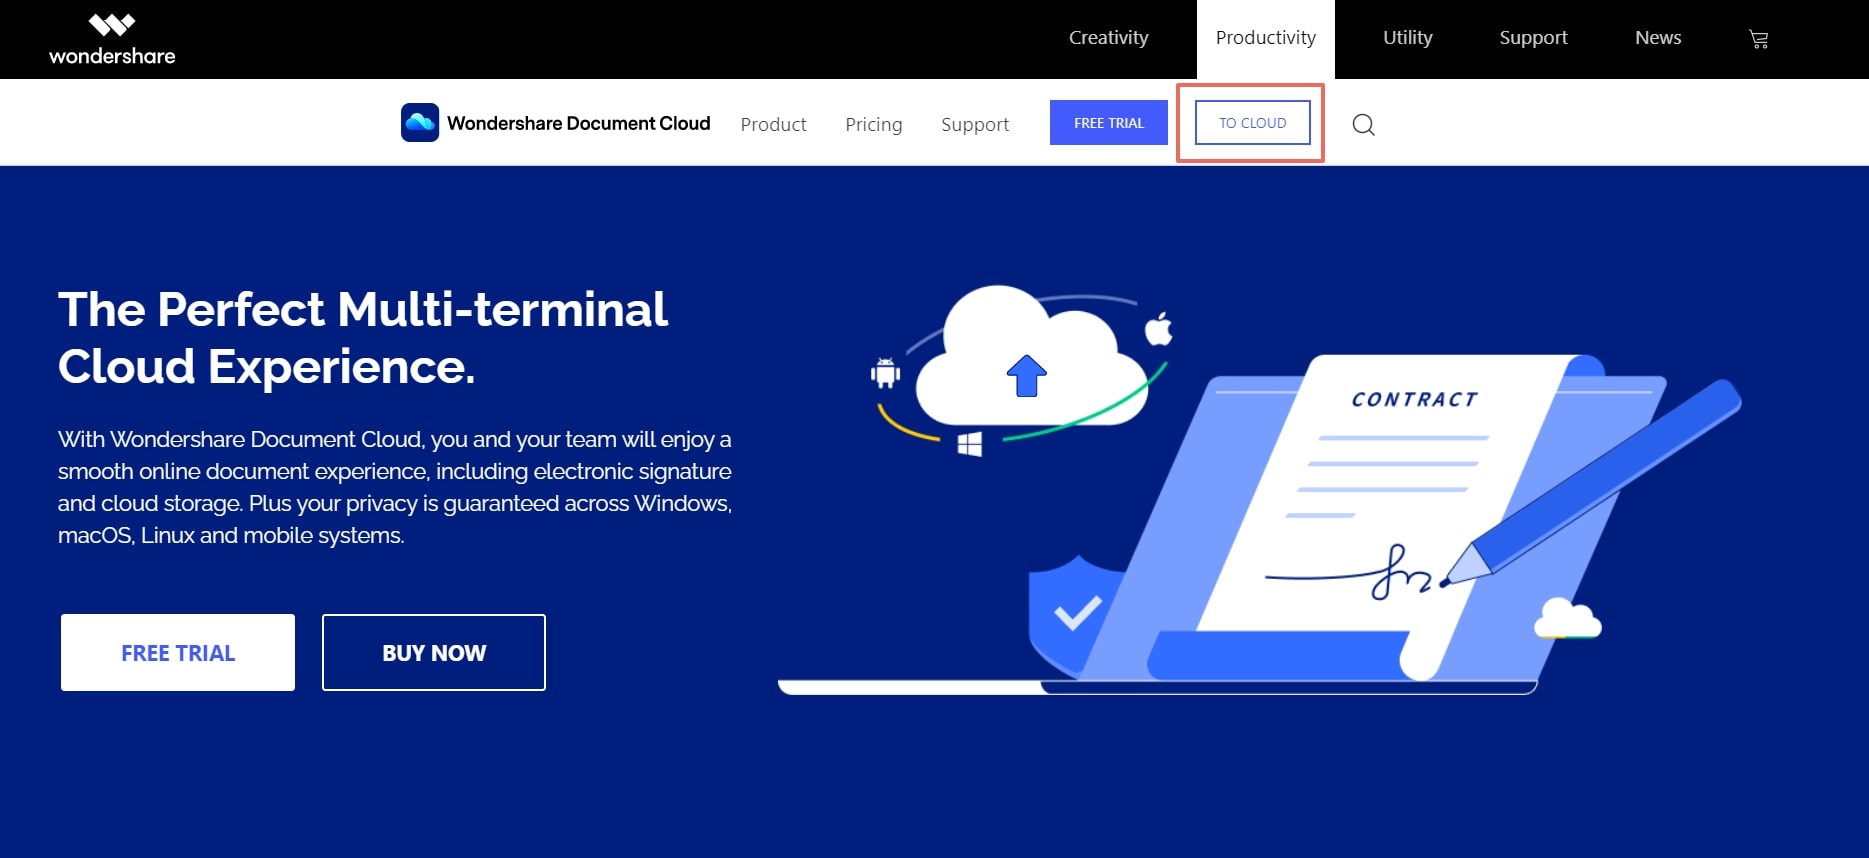Viewport: 1869px width, 858px height.
Task: Click the paragraph starting 'With Wondershare Document Cloud'
Action: 395,487
